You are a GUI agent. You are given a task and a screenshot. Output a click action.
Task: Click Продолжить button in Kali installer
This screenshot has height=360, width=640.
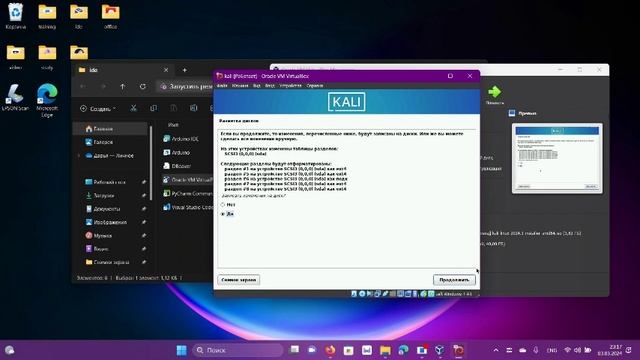click(454, 280)
